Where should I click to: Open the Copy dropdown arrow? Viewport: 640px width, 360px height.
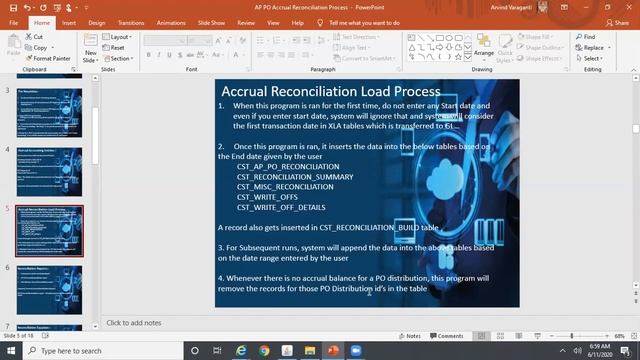click(x=53, y=48)
